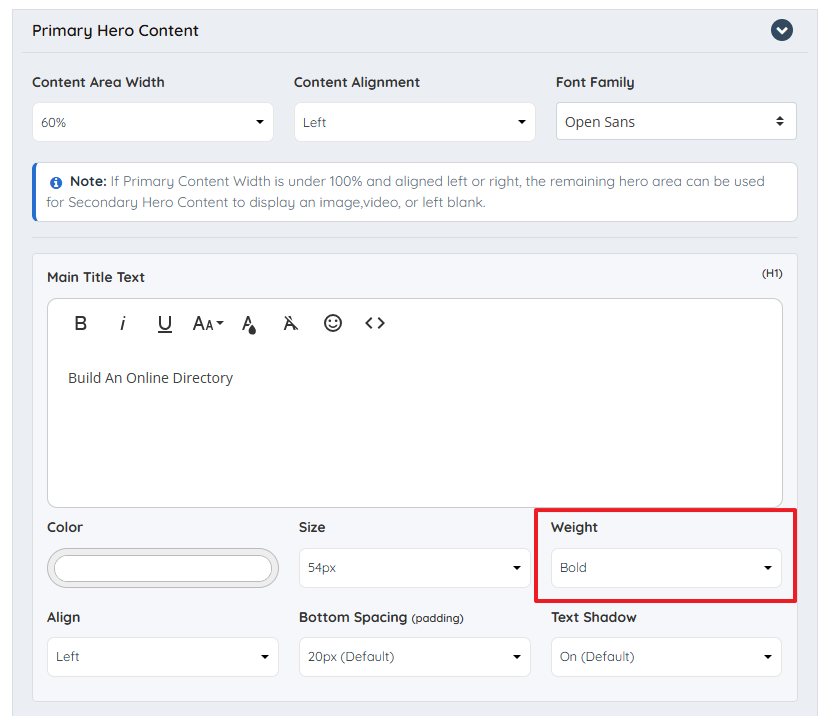This screenshot has width=830, height=716.
Task: Click the Color label
Action: coord(65,527)
